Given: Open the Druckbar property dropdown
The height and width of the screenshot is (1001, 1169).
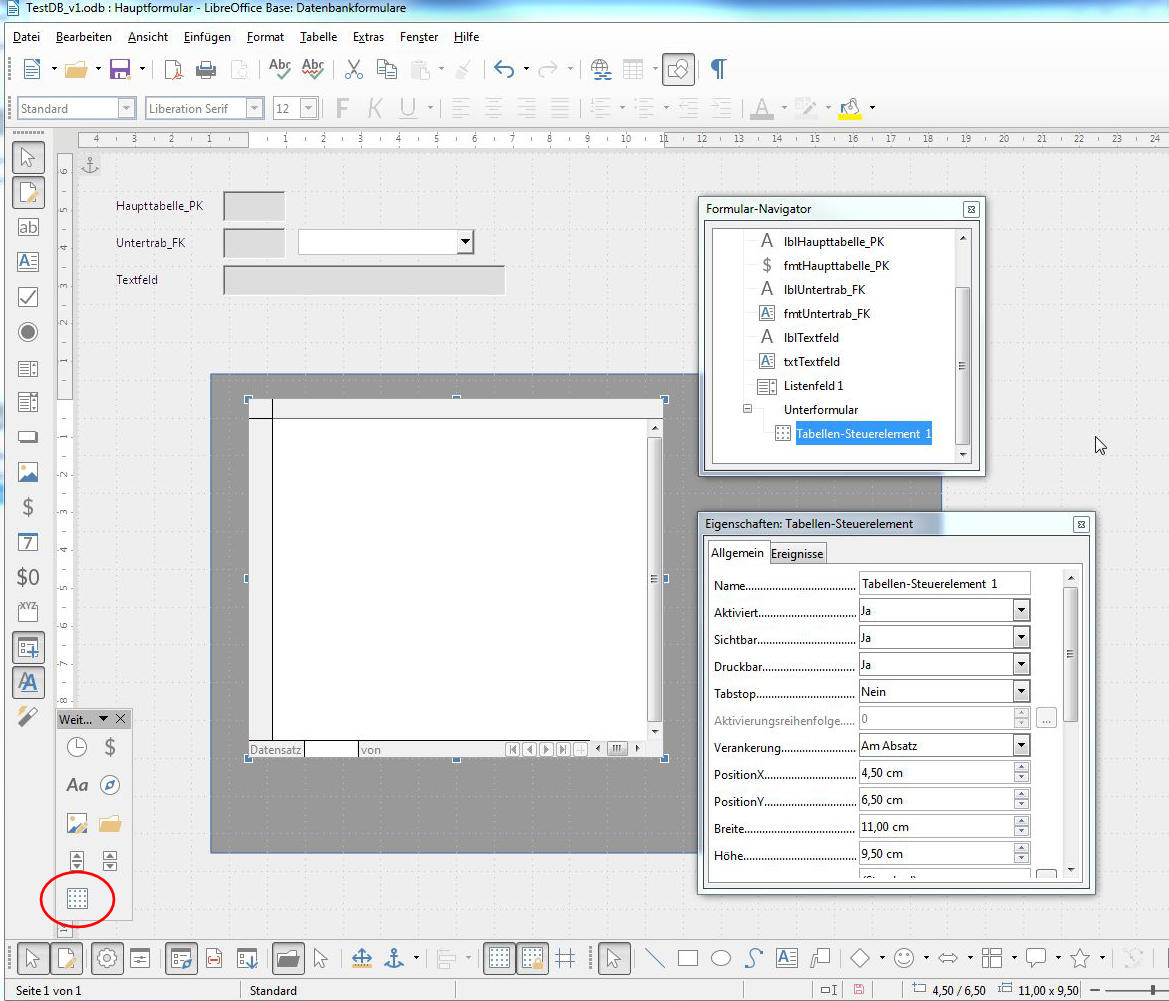Looking at the screenshot, I should click(1021, 665).
